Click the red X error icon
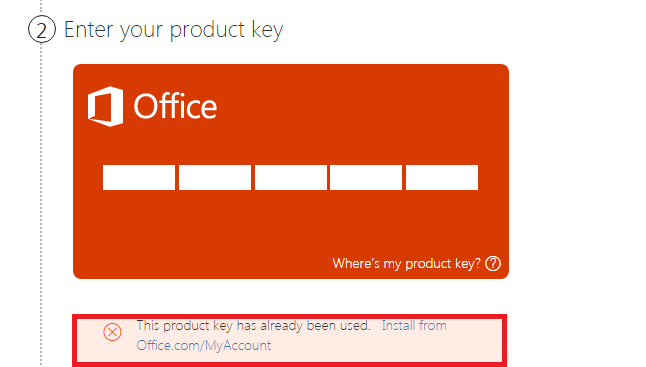The image size is (646, 367). pos(112,332)
